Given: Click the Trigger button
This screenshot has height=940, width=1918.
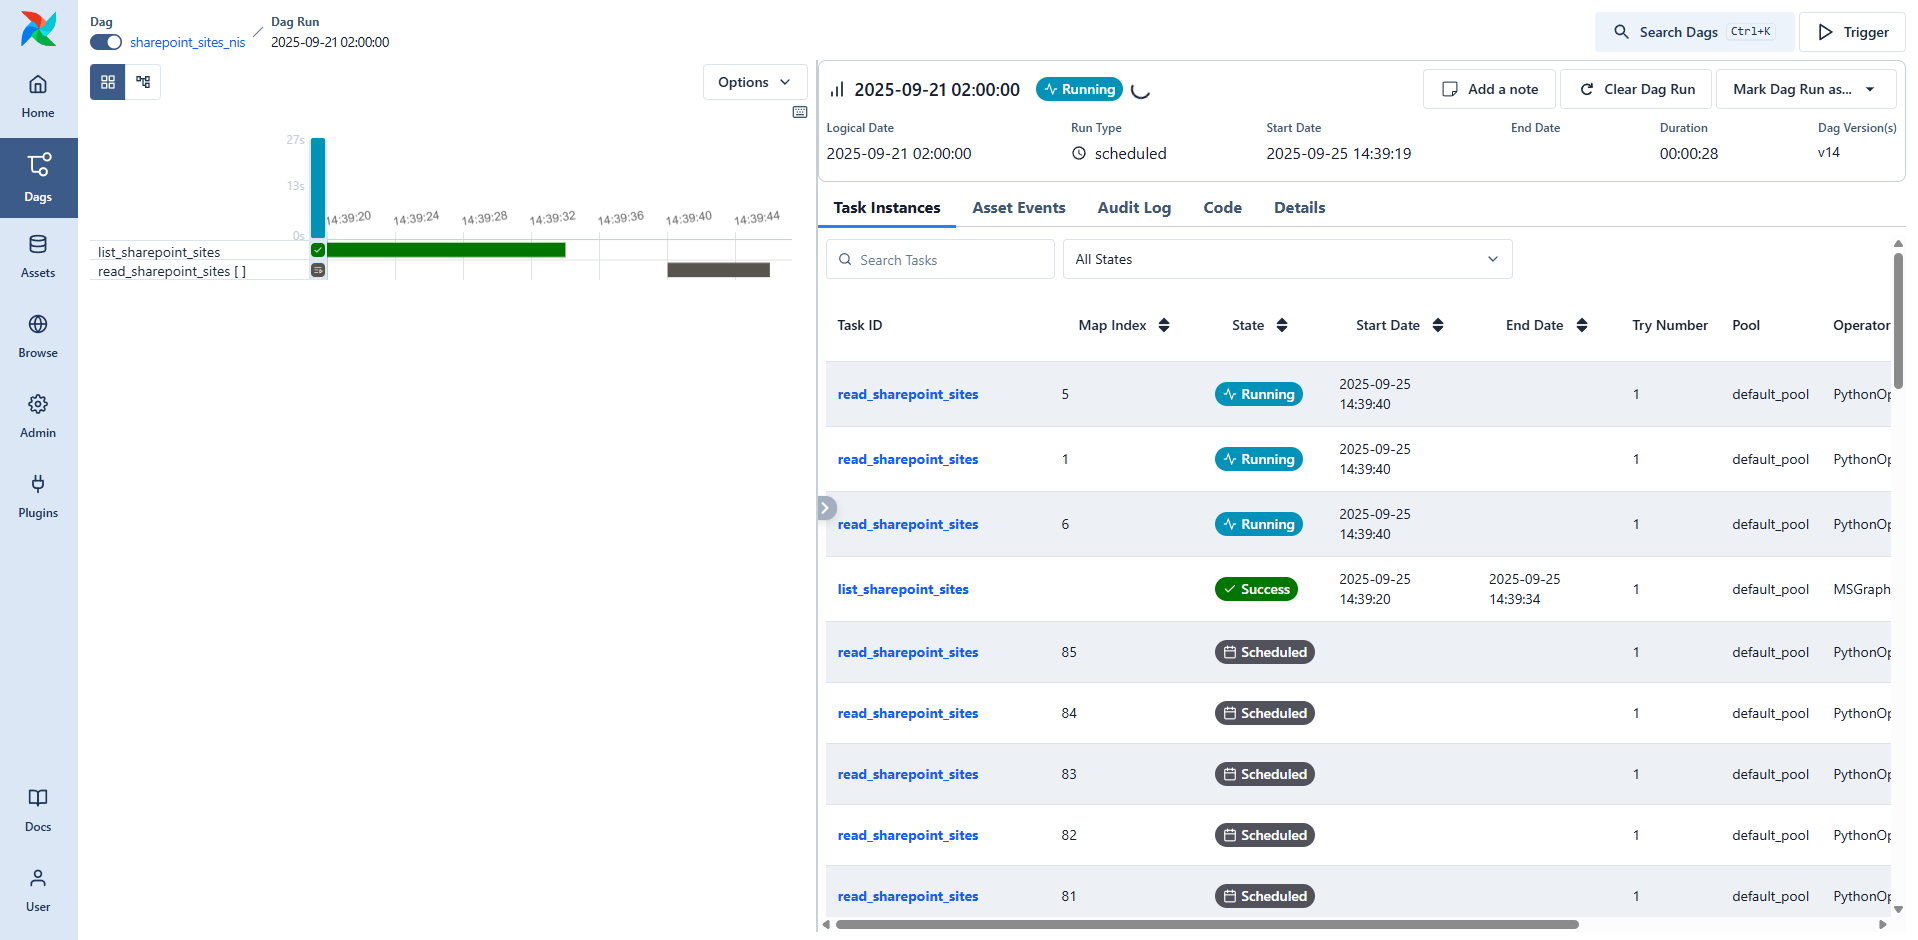Looking at the screenshot, I should pos(1852,32).
